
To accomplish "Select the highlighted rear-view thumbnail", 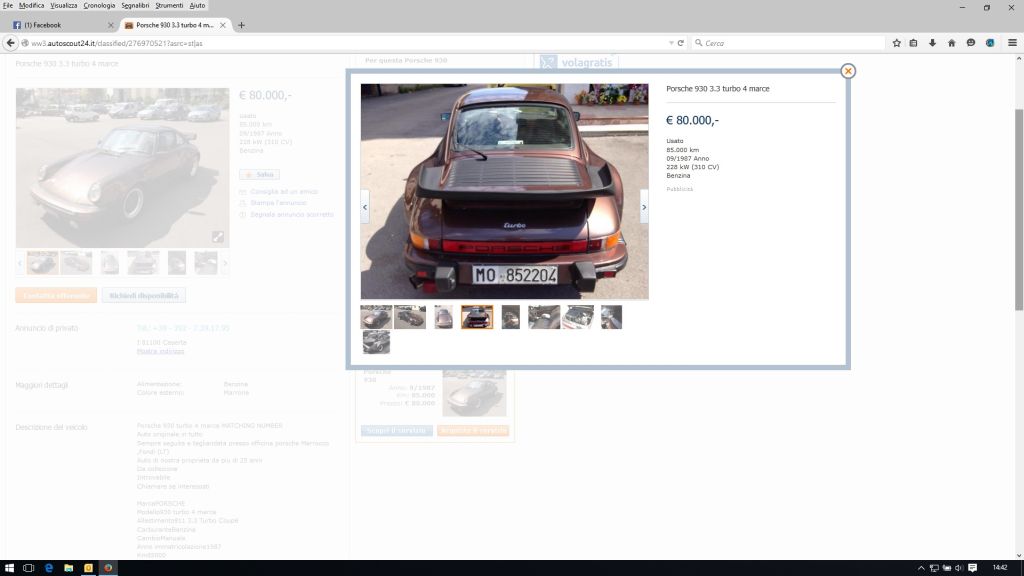I will tap(477, 317).
